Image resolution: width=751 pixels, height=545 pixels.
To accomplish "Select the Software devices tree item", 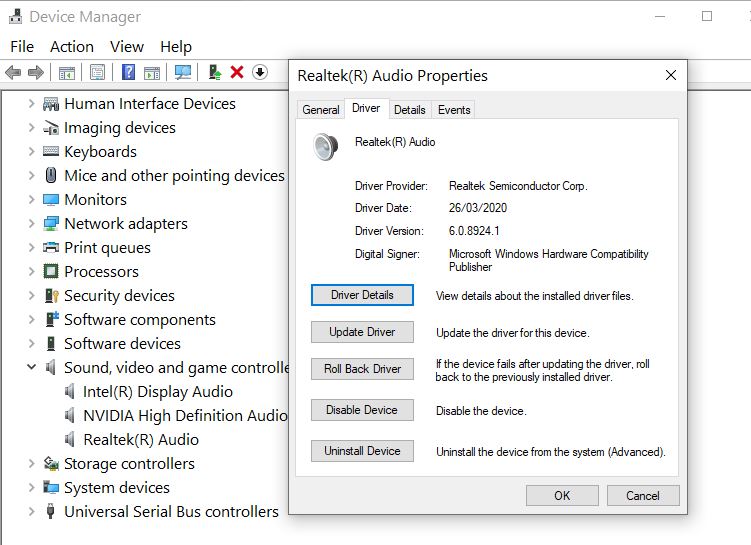I will pyautogui.click(x=122, y=343).
